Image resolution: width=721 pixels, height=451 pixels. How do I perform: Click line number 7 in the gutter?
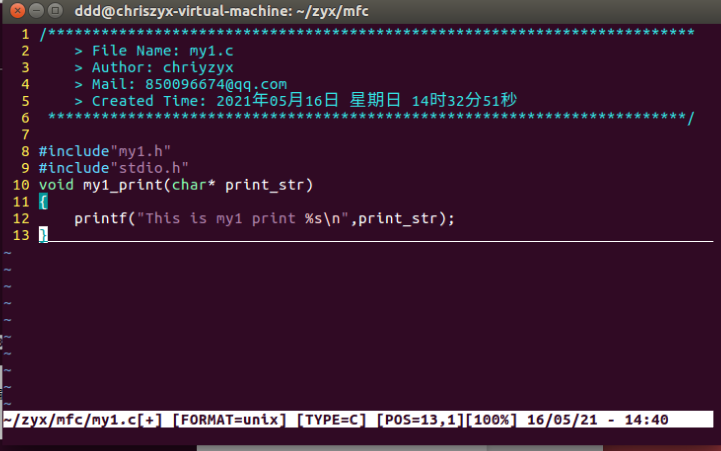tap(25, 134)
